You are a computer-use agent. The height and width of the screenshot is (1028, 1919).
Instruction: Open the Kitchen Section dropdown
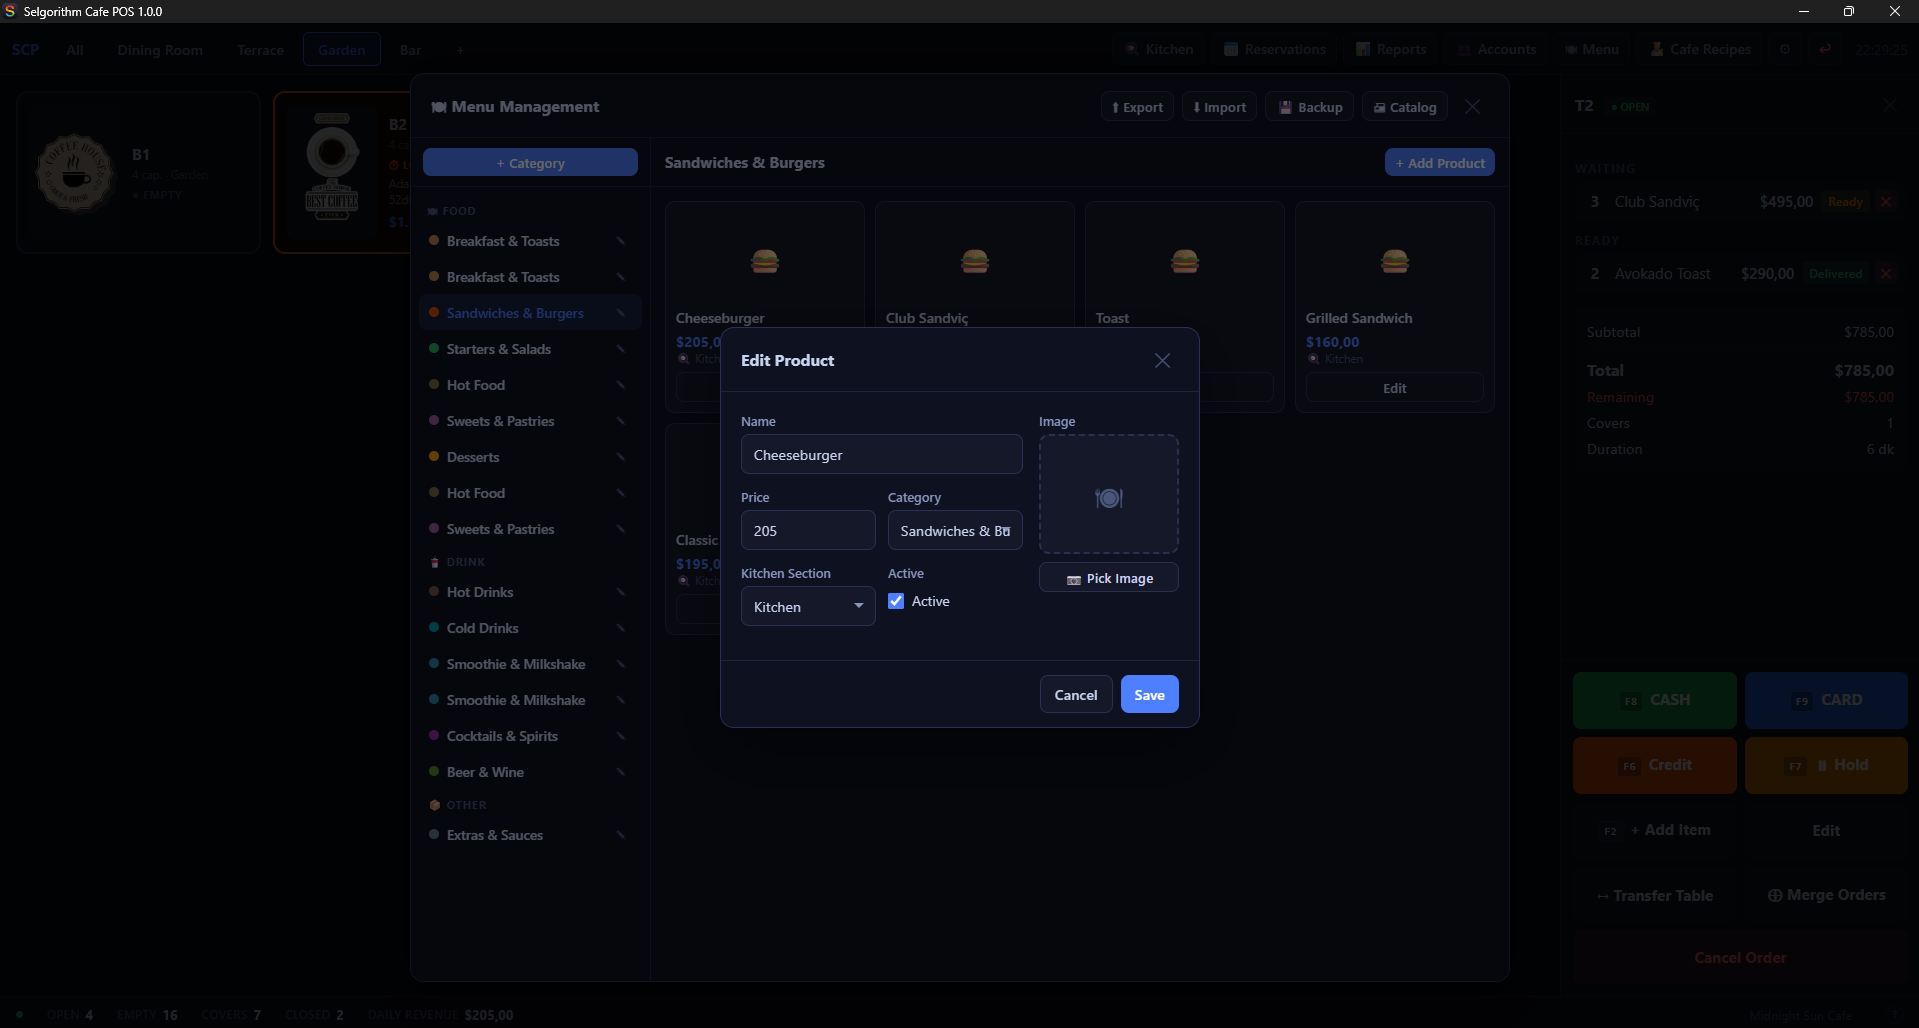[x=808, y=607]
